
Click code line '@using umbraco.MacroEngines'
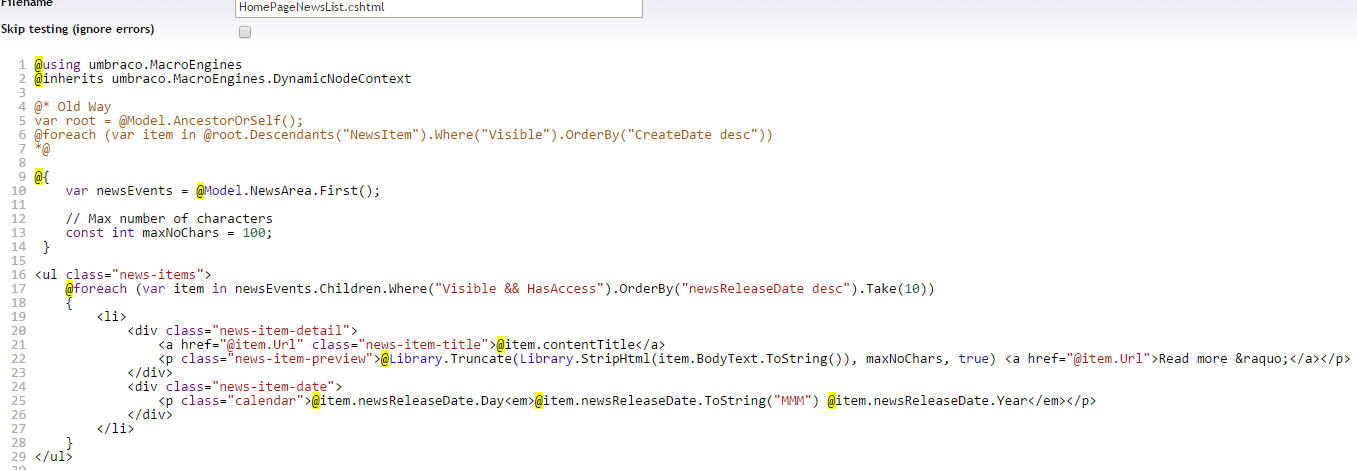pos(138,65)
